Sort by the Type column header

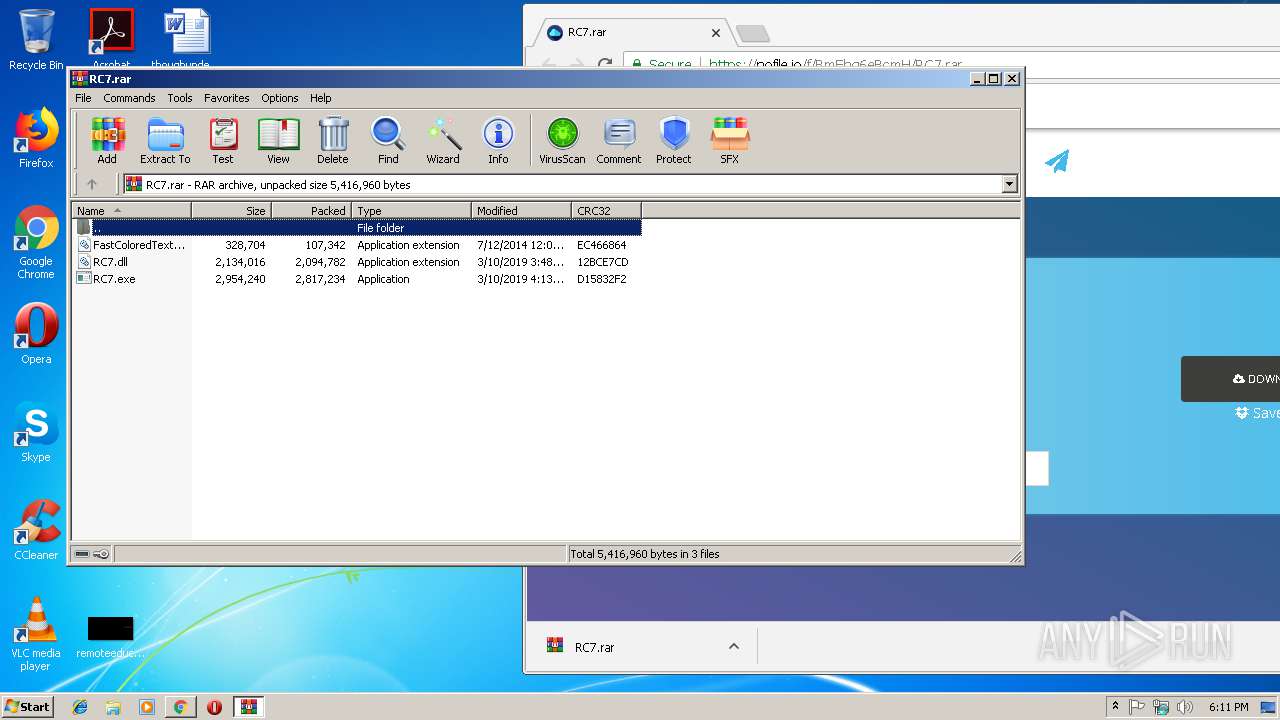(411, 210)
